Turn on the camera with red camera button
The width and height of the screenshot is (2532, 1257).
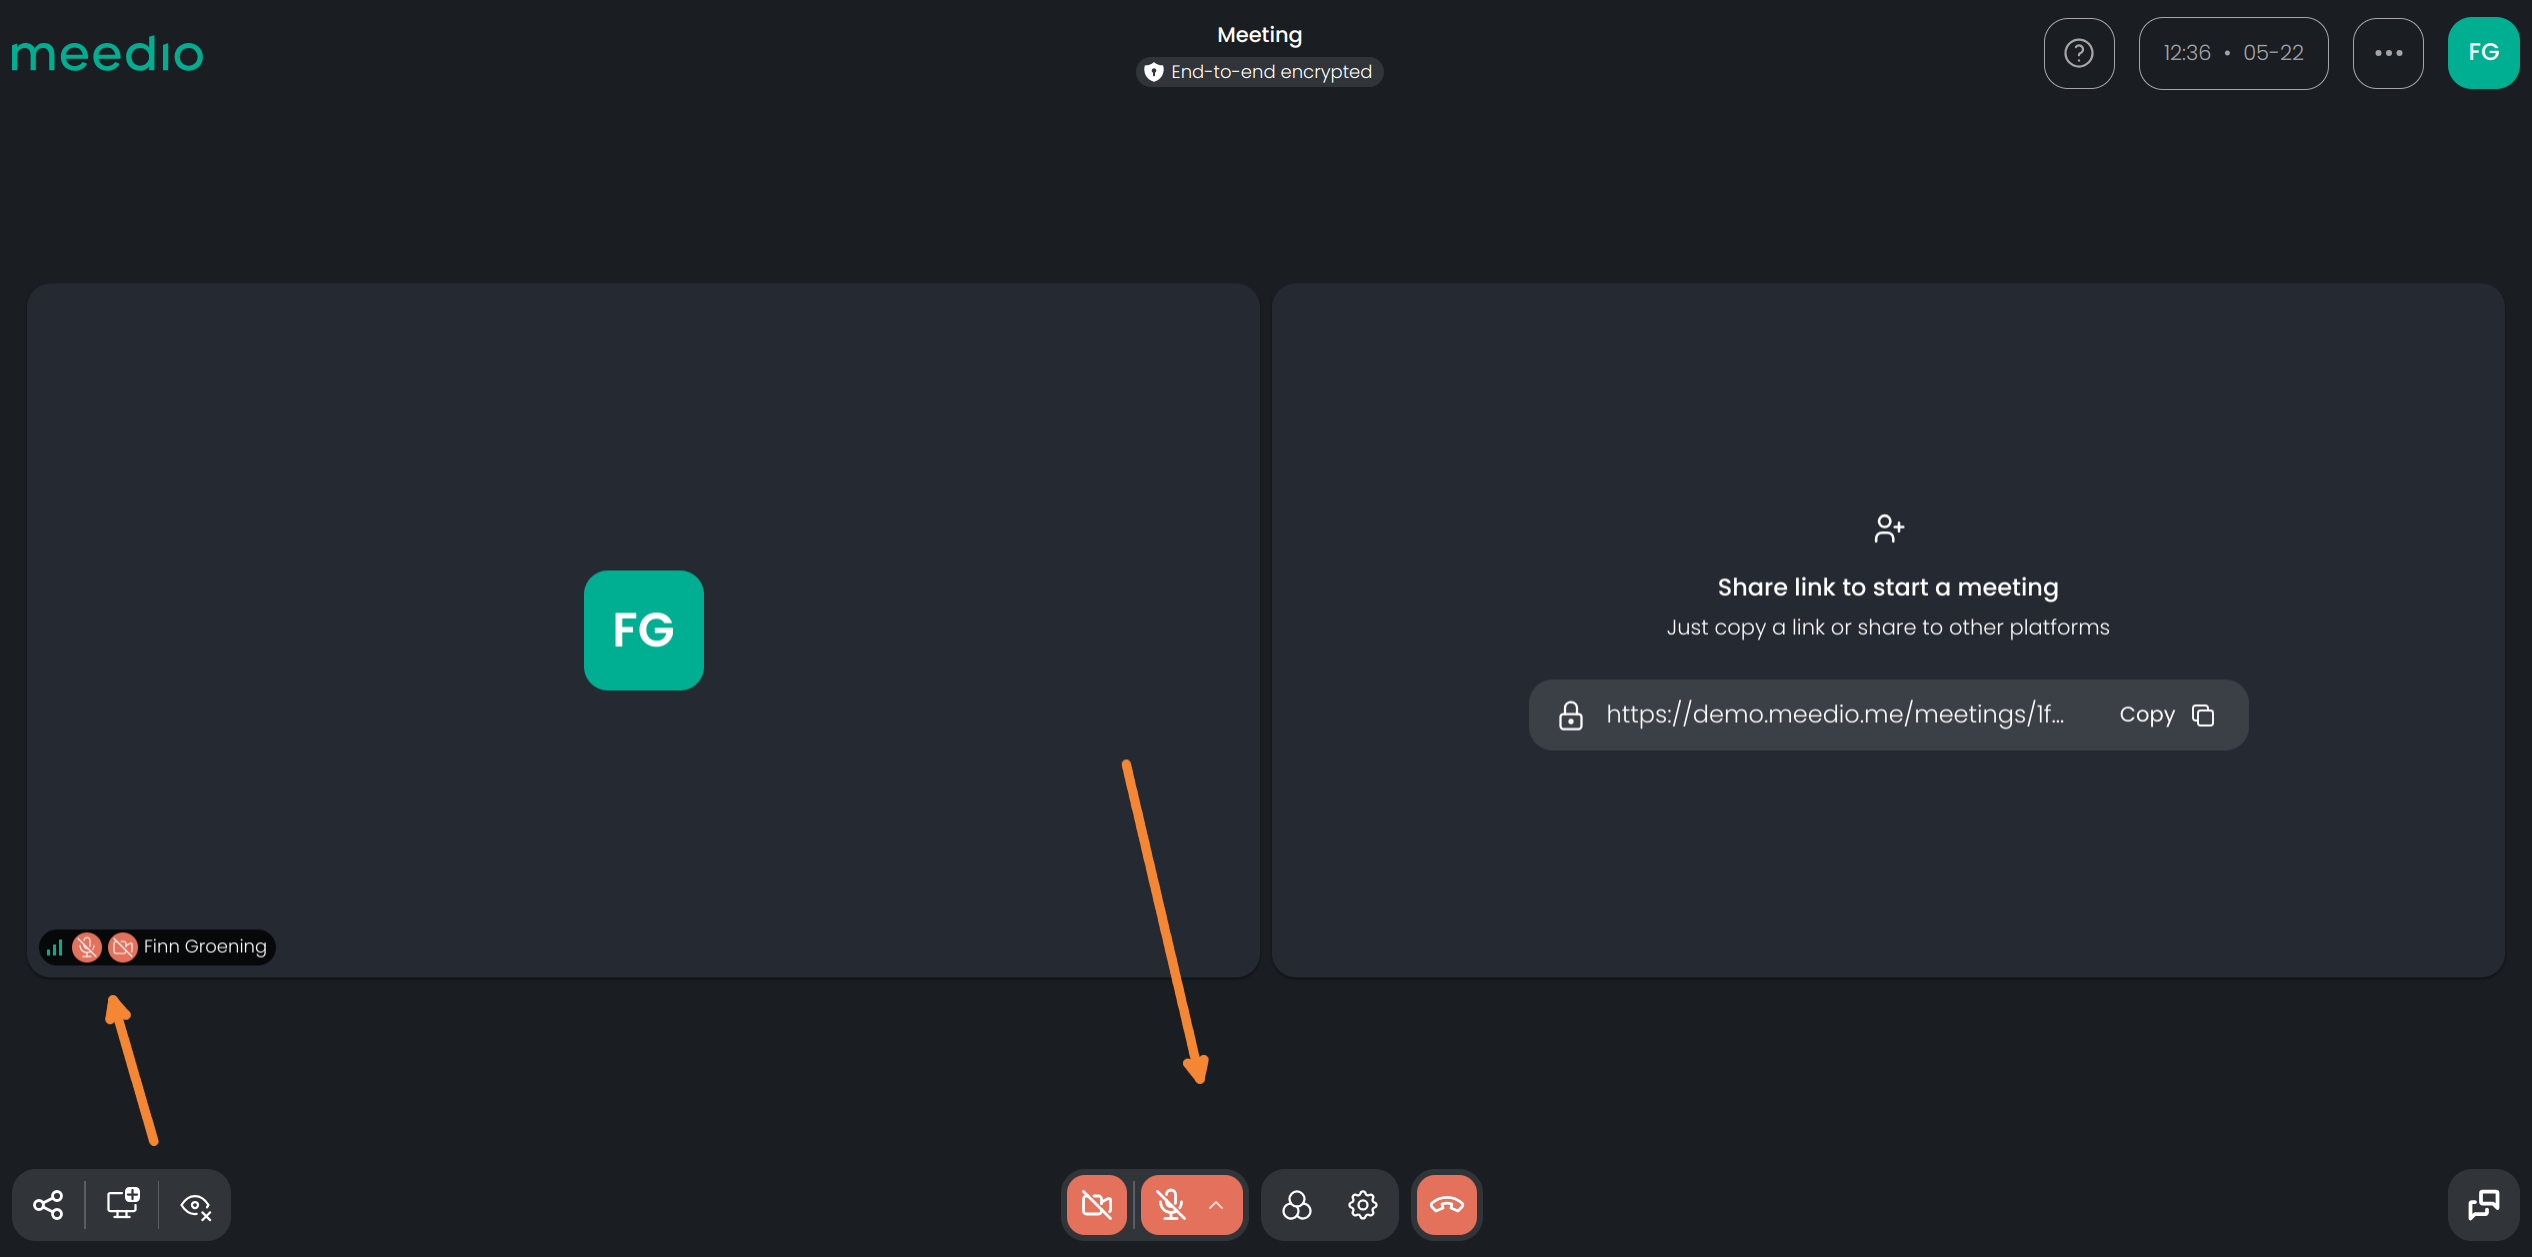tap(1096, 1205)
